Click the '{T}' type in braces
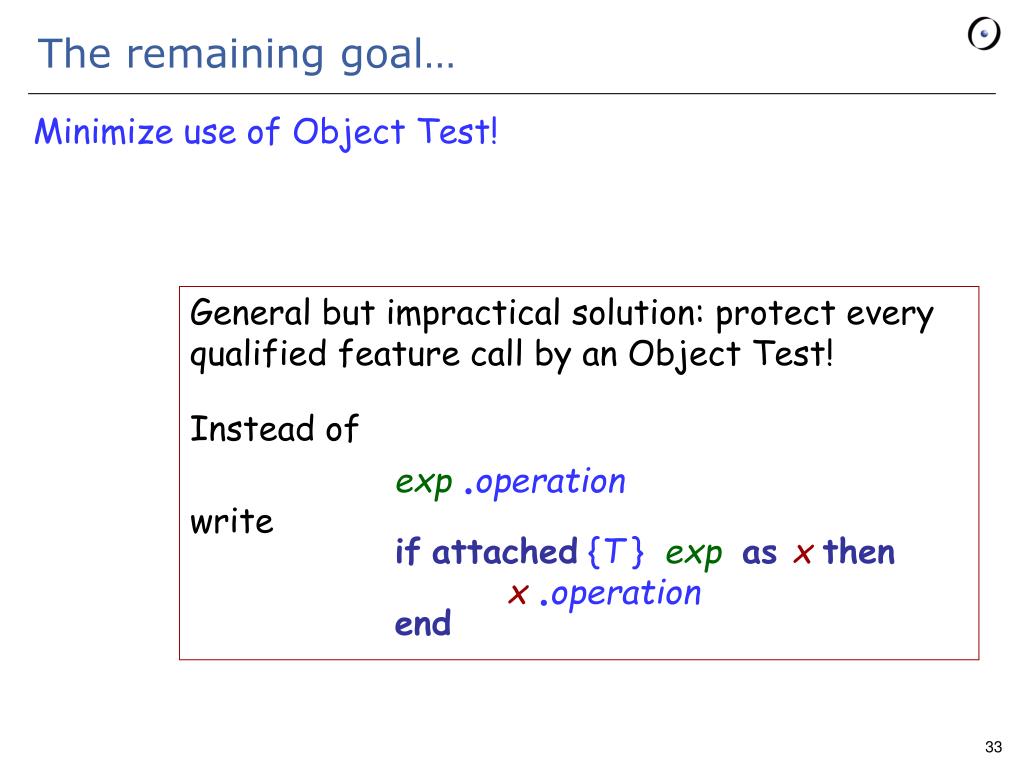The image size is (1024, 768). pos(616,551)
